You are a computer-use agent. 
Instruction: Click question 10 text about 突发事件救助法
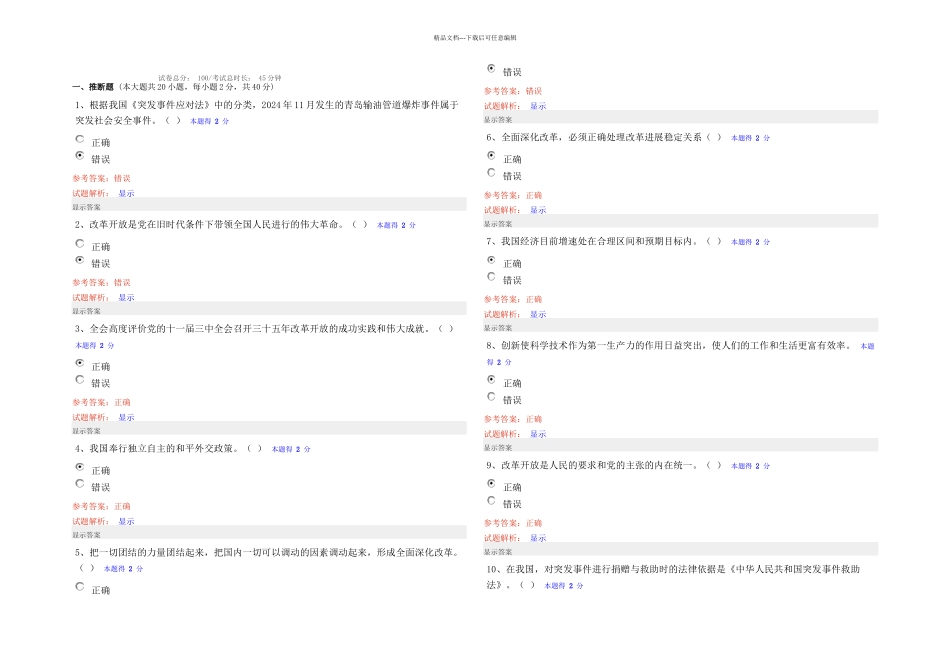coord(673,577)
